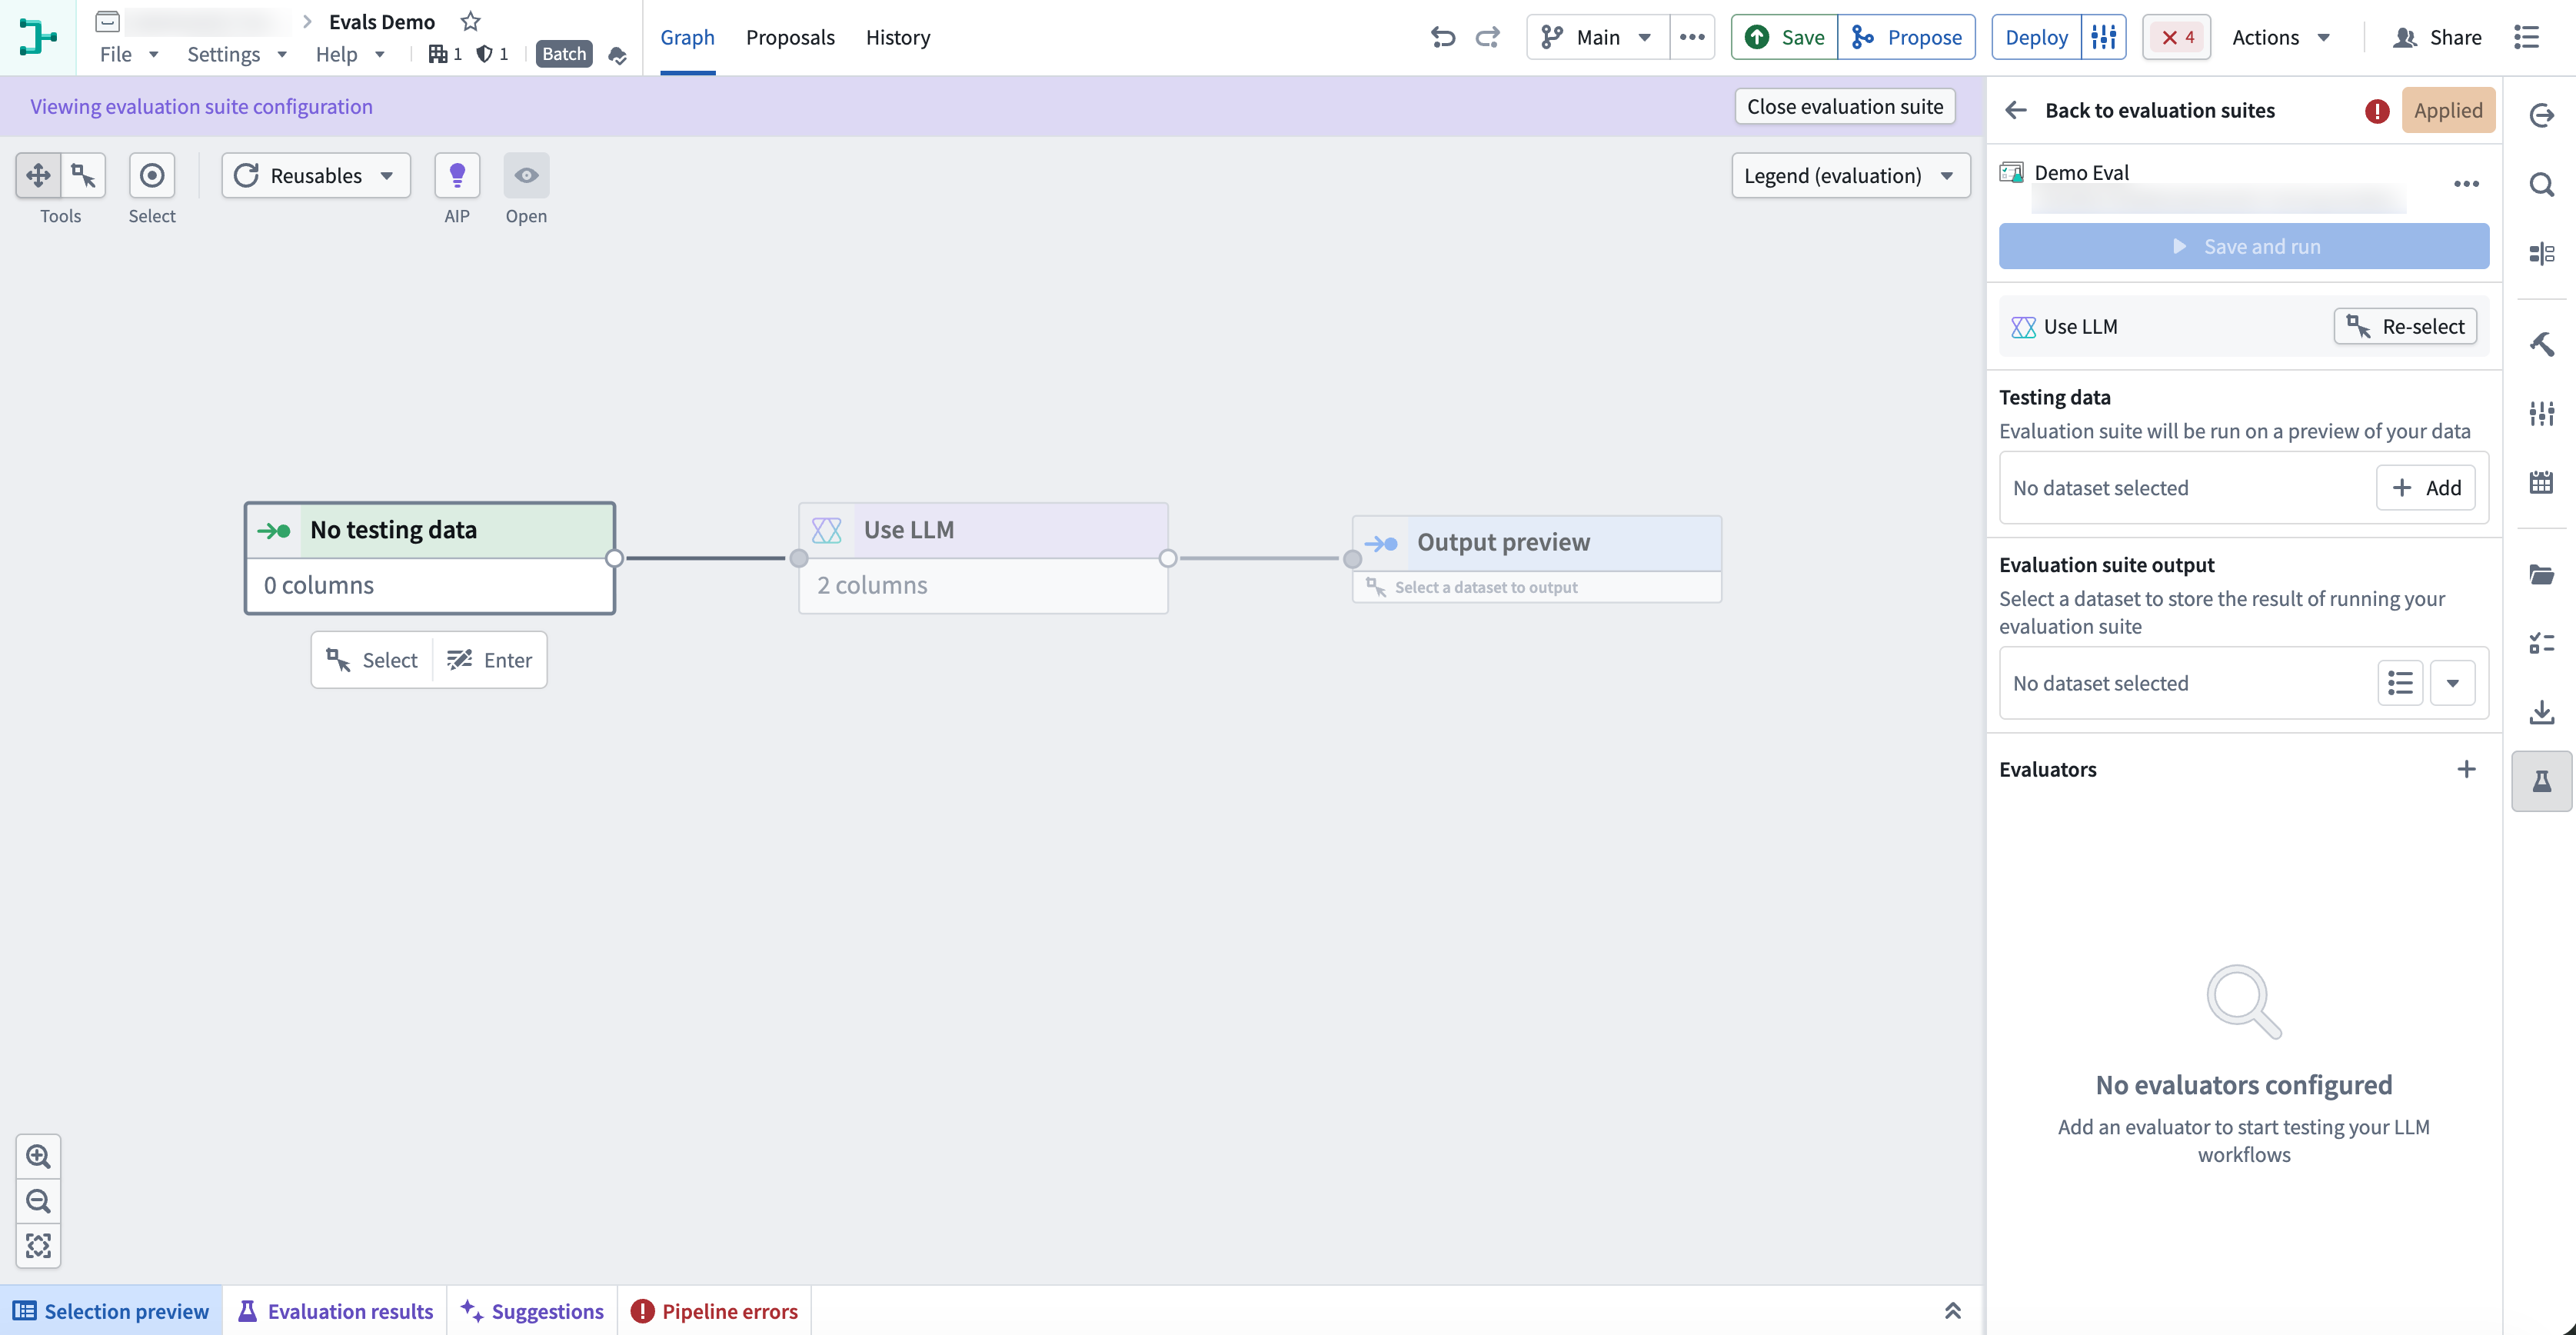Click Re-select for Use LLM

click(x=2404, y=326)
